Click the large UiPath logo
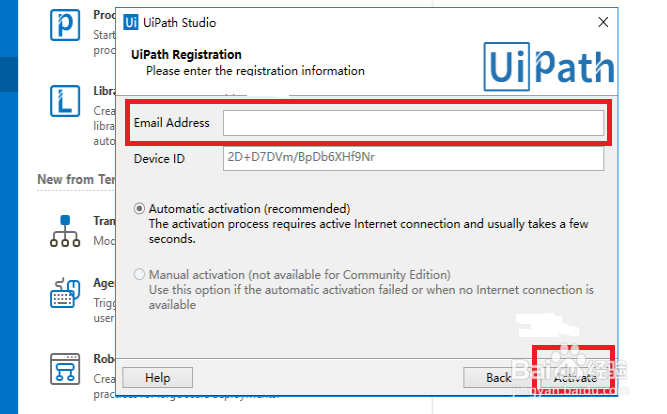Viewport: 667px width, 414px height. tap(550, 65)
